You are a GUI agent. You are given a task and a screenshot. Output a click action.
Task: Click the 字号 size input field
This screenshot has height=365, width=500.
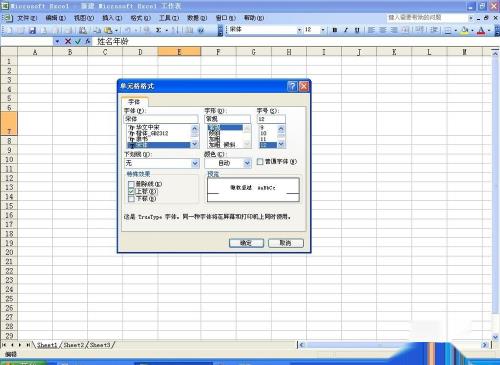pos(271,119)
